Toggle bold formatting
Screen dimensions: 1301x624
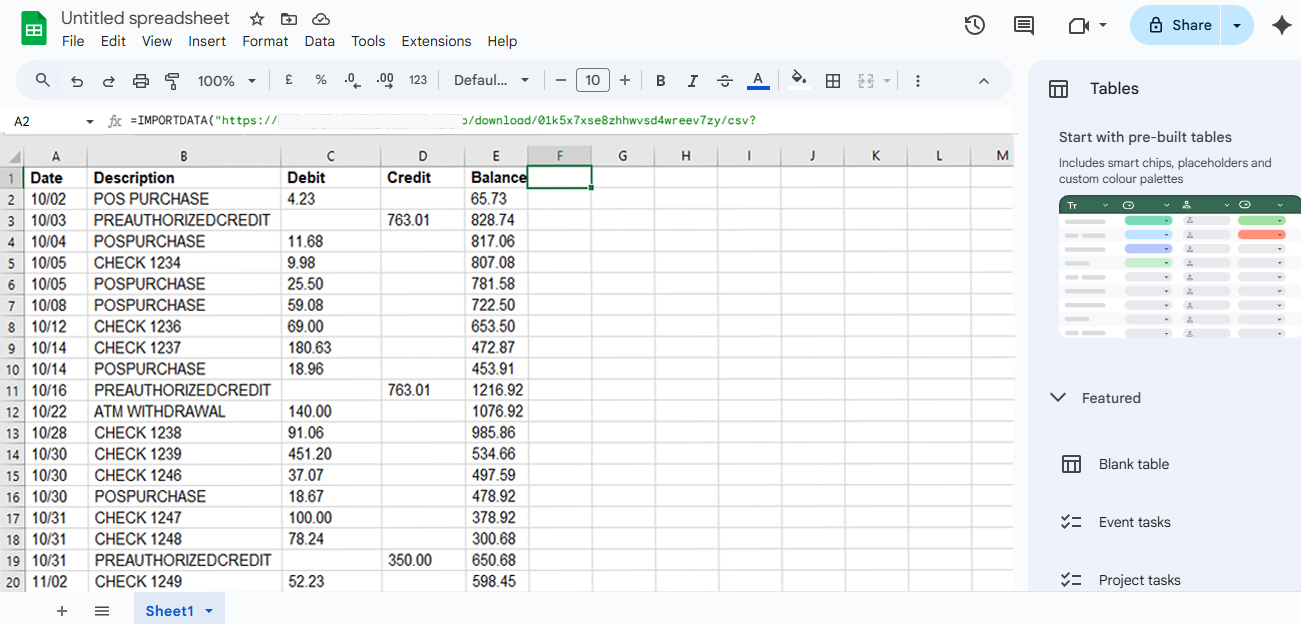pyautogui.click(x=661, y=81)
